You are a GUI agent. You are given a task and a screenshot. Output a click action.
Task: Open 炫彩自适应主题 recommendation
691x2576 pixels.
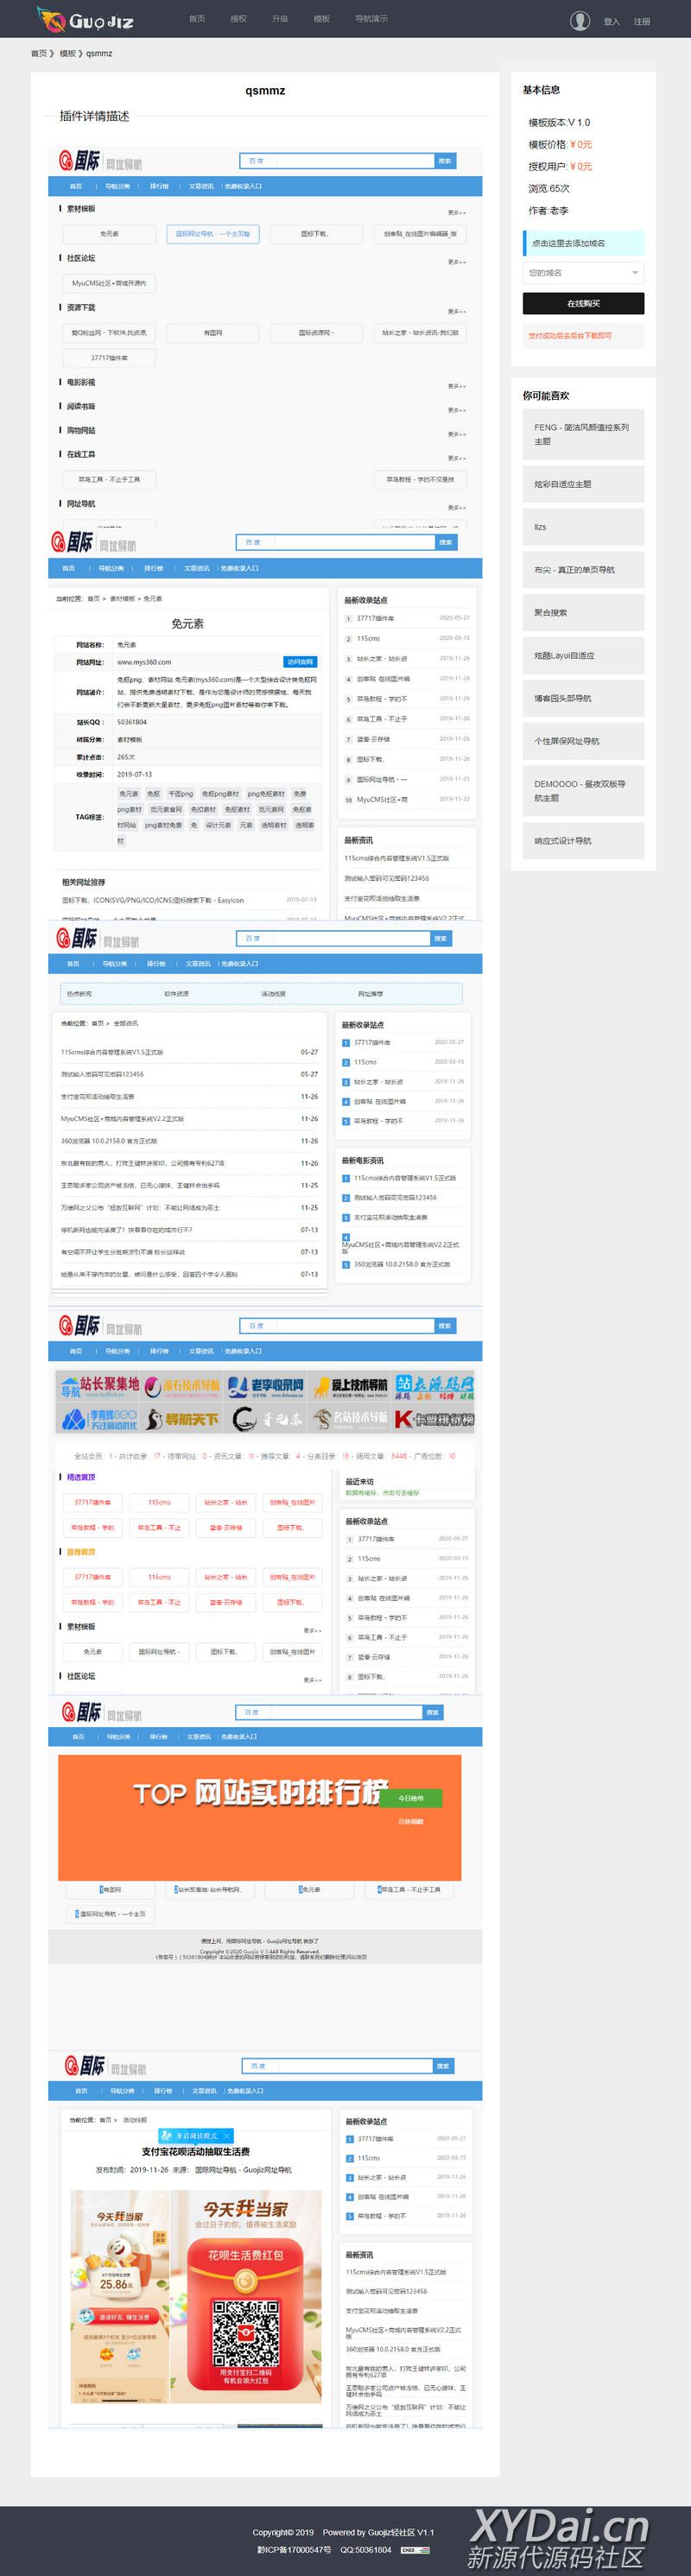(583, 484)
